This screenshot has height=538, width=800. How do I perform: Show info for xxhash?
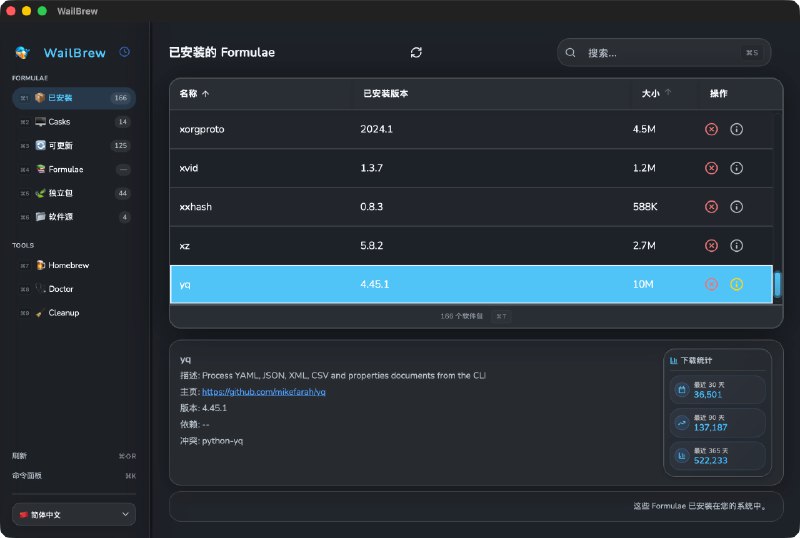(736, 207)
